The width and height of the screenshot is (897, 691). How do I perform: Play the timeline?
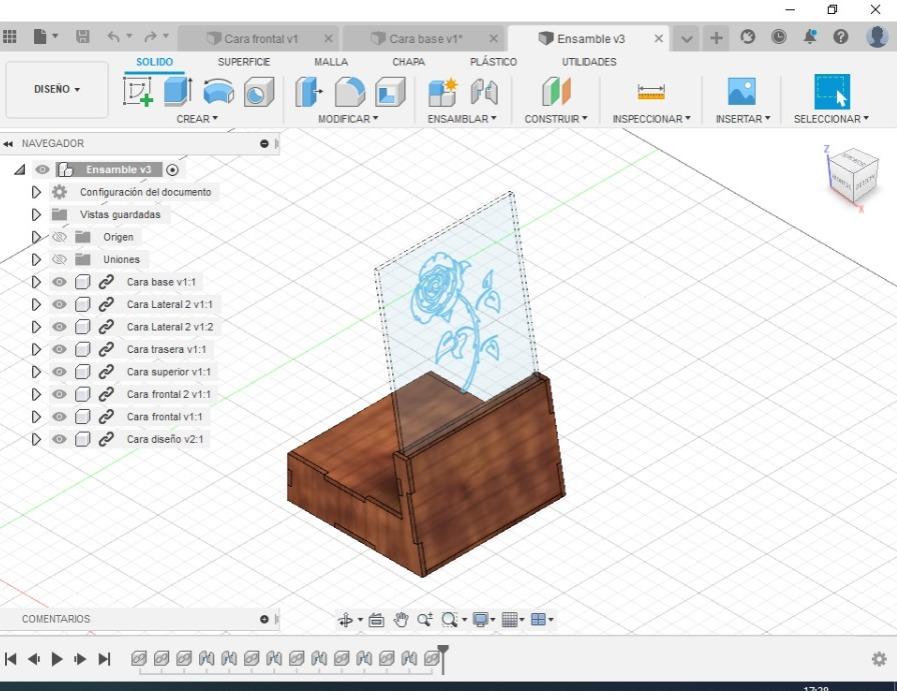(x=57, y=659)
